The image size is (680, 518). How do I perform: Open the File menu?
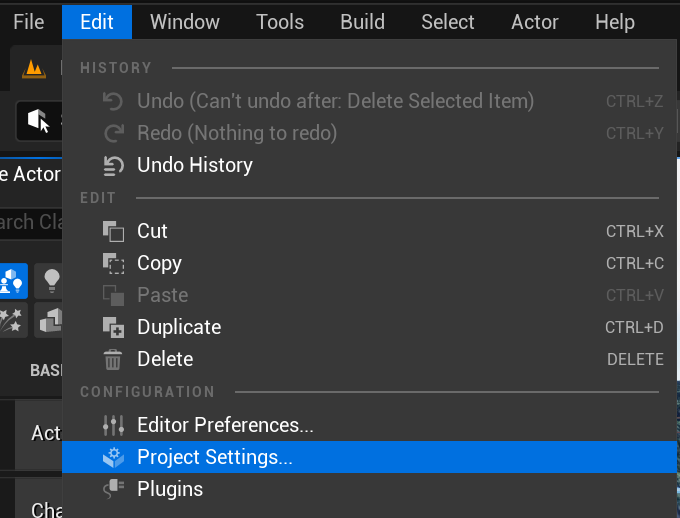click(29, 21)
